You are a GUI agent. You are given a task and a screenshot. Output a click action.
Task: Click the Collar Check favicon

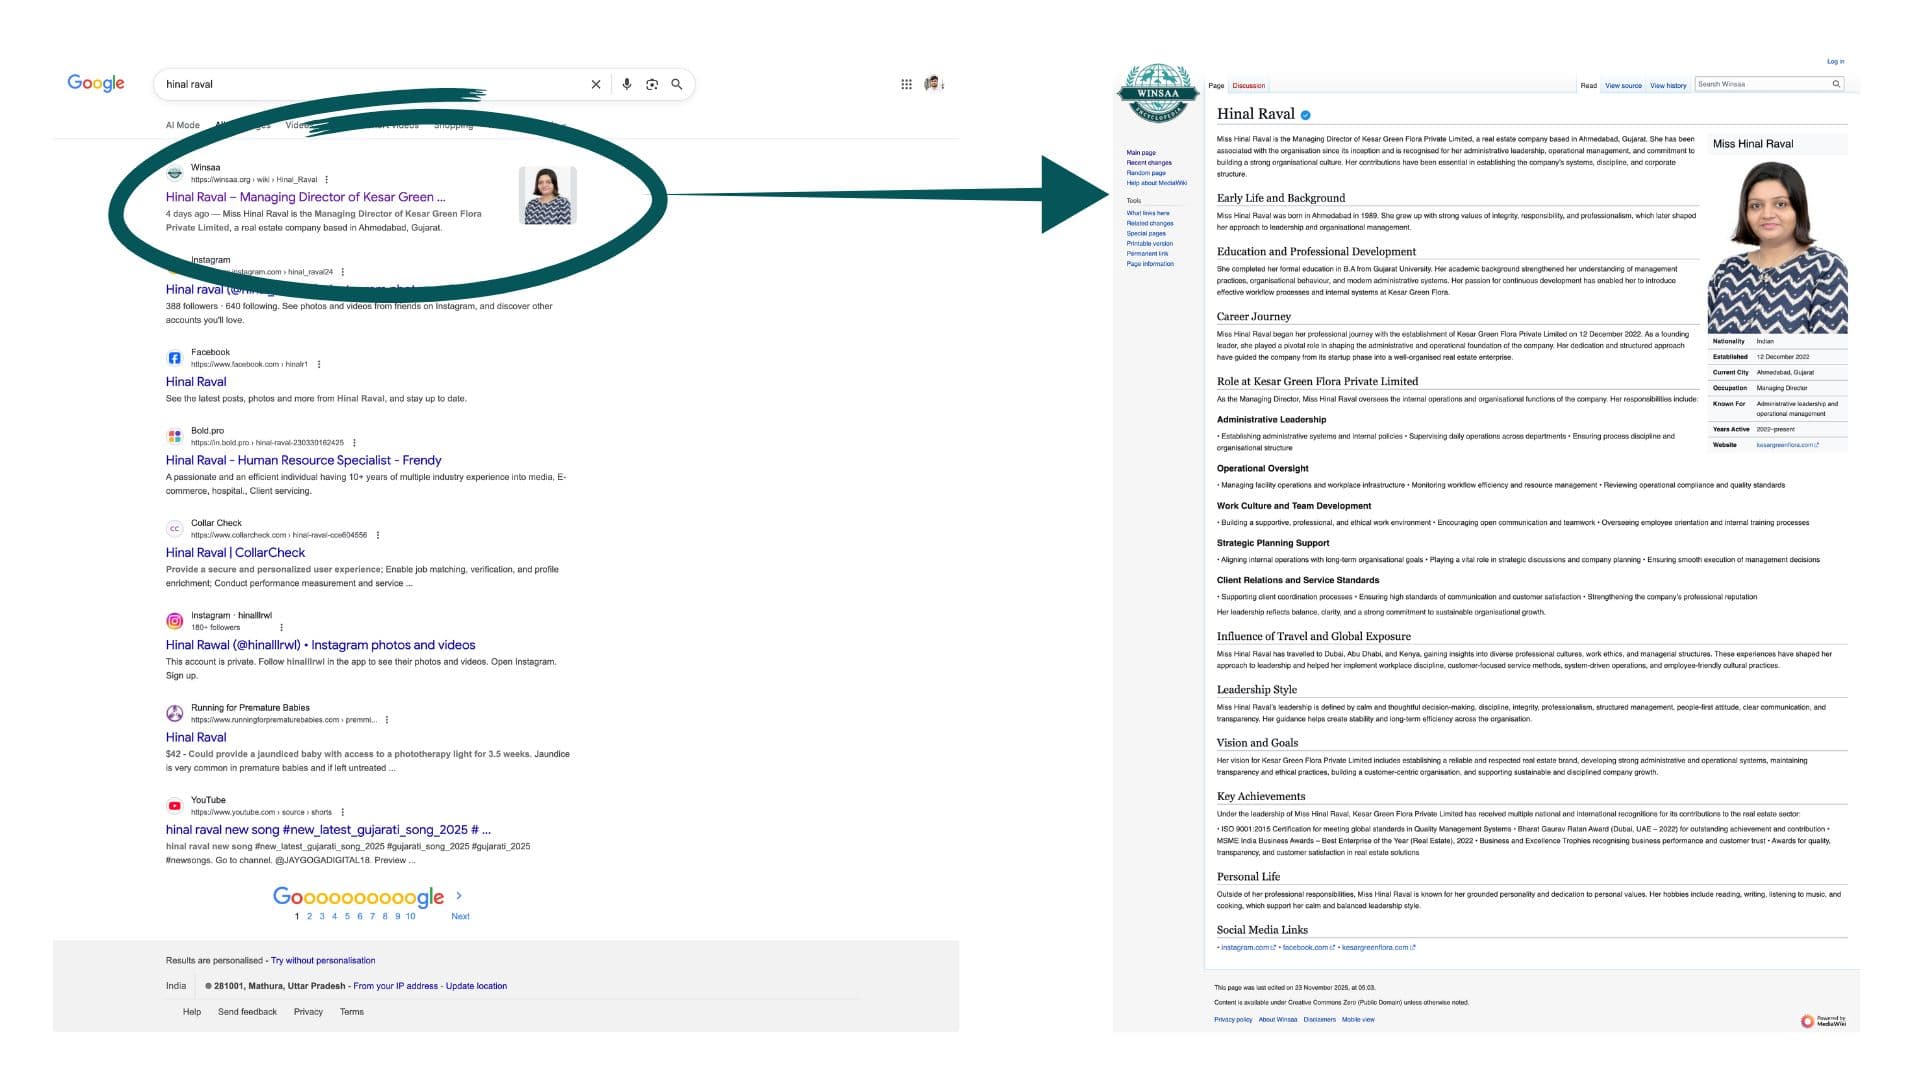(x=175, y=528)
